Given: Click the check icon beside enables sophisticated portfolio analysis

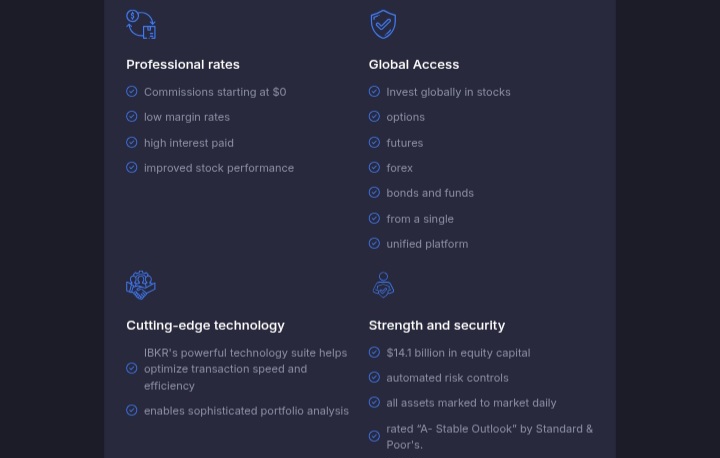Looking at the screenshot, I should (x=132, y=410).
